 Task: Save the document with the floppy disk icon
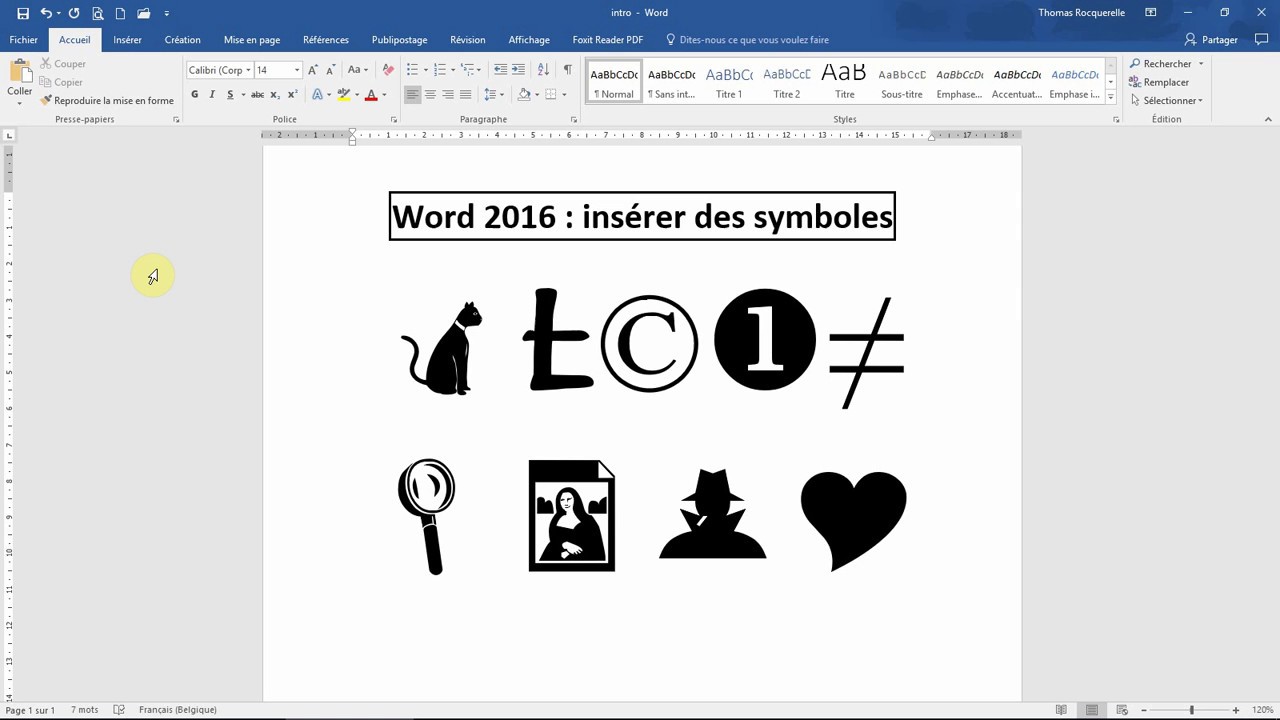[23, 13]
